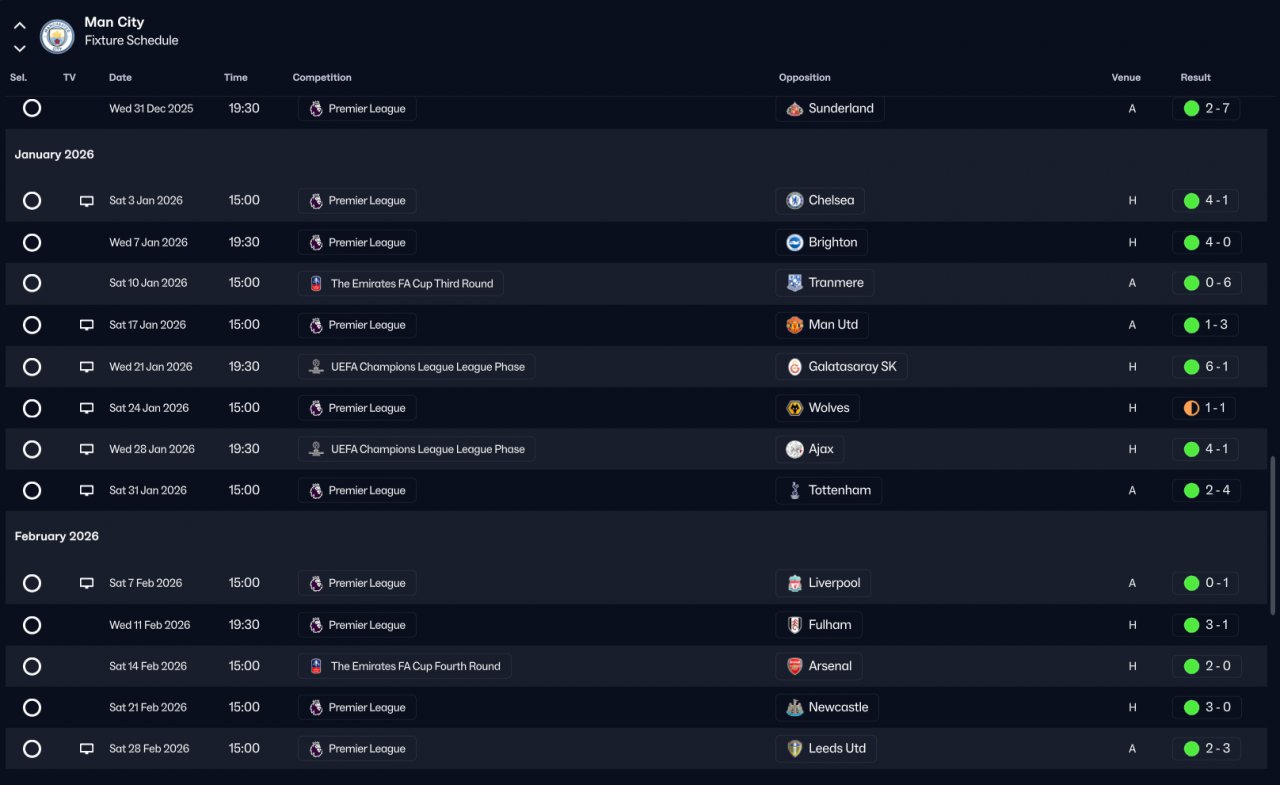Screen dimensions: 1280x785
Task: Click the Galatasaray SK crest icon
Action: click(x=794, y=367)
